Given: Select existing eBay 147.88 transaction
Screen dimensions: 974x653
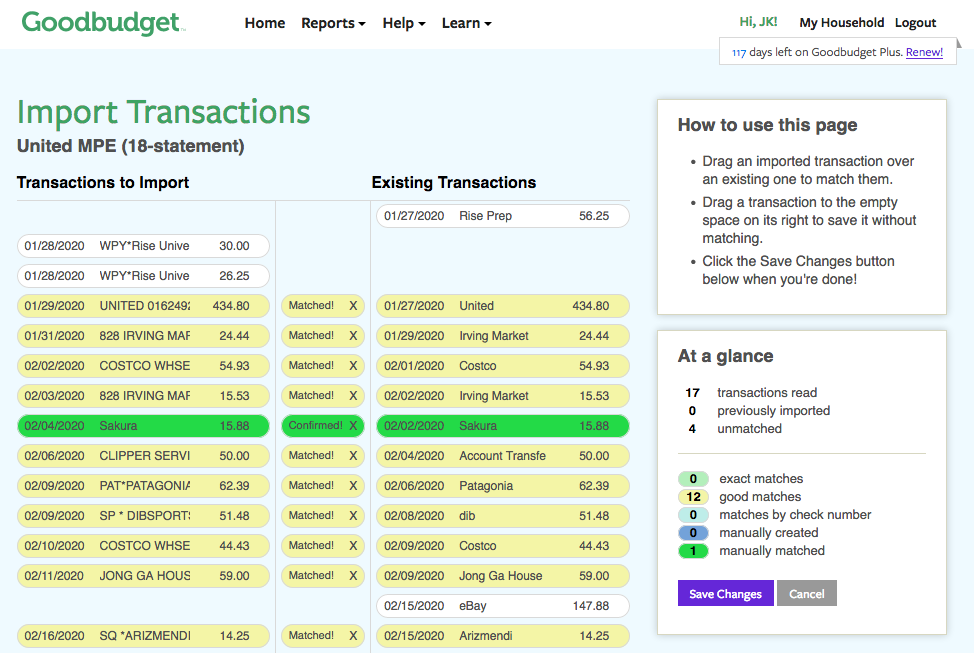Looking at the screenshot, I should point(503,606).
